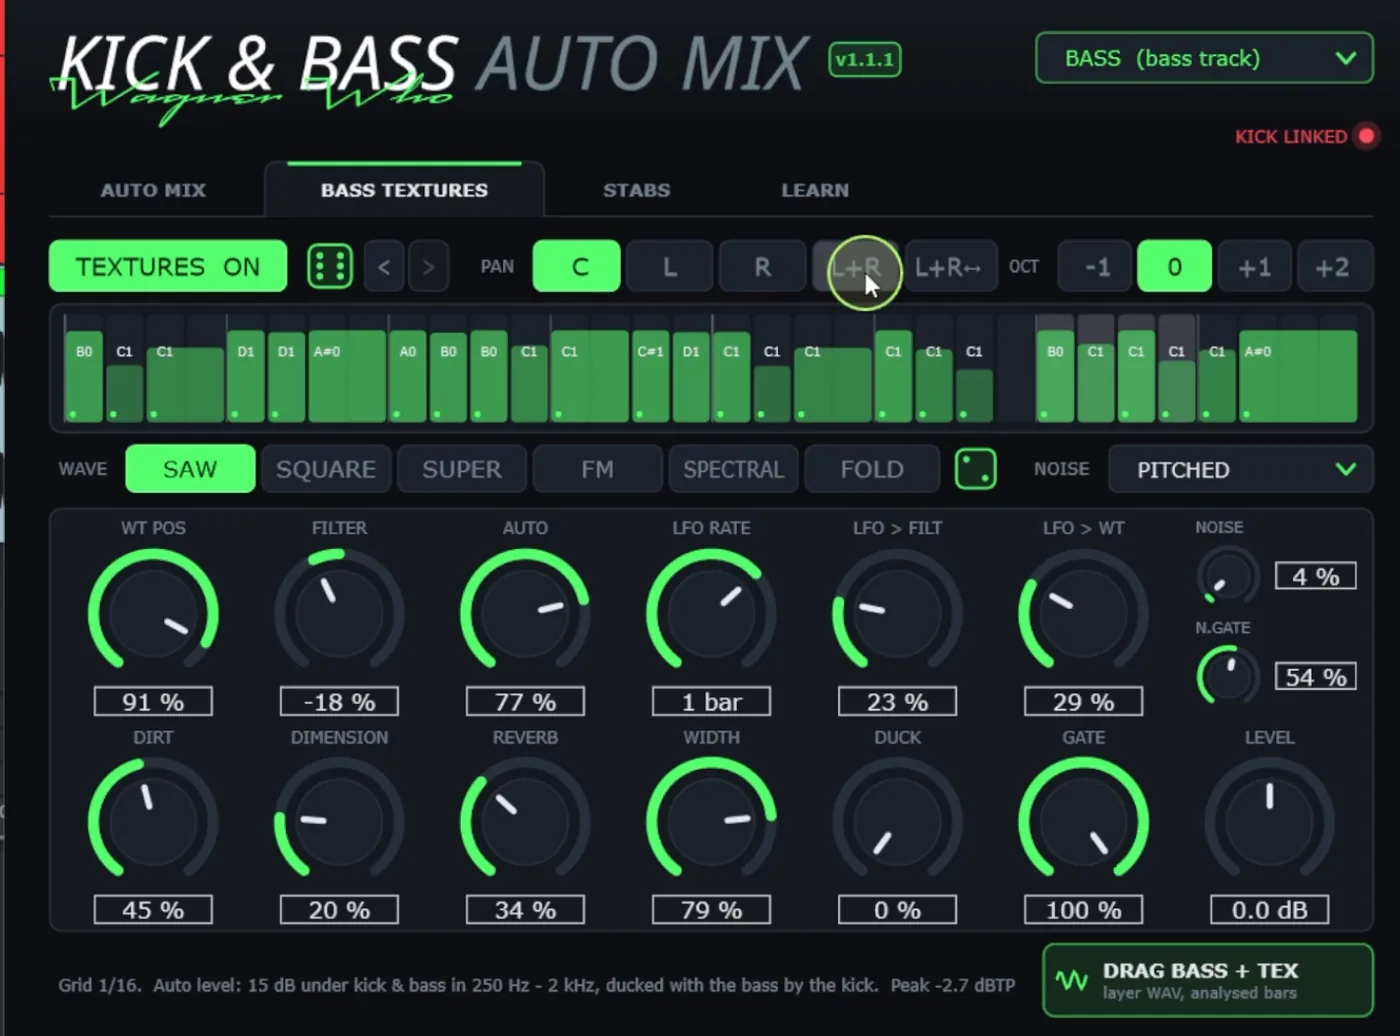Click the LFO RATE knob

click(x=711, y=611)
